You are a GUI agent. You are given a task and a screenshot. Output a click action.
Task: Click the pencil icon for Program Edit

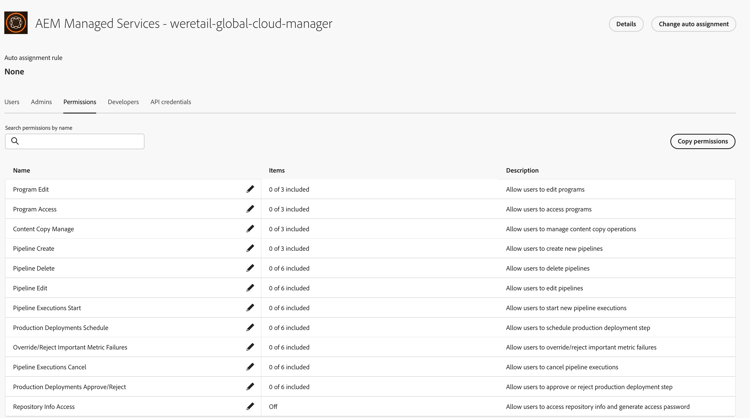(250, 189)
